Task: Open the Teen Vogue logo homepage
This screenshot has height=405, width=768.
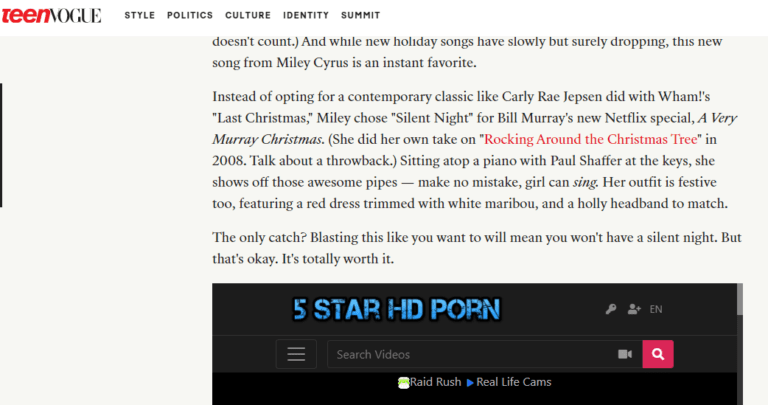Action: point(51,15)
